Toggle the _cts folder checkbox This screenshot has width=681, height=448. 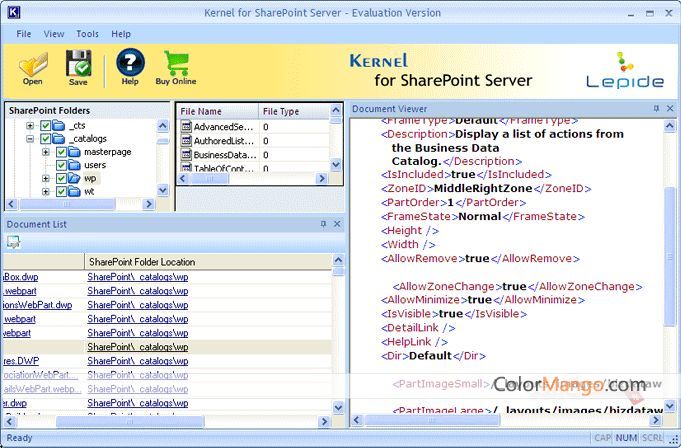point(45,126)
